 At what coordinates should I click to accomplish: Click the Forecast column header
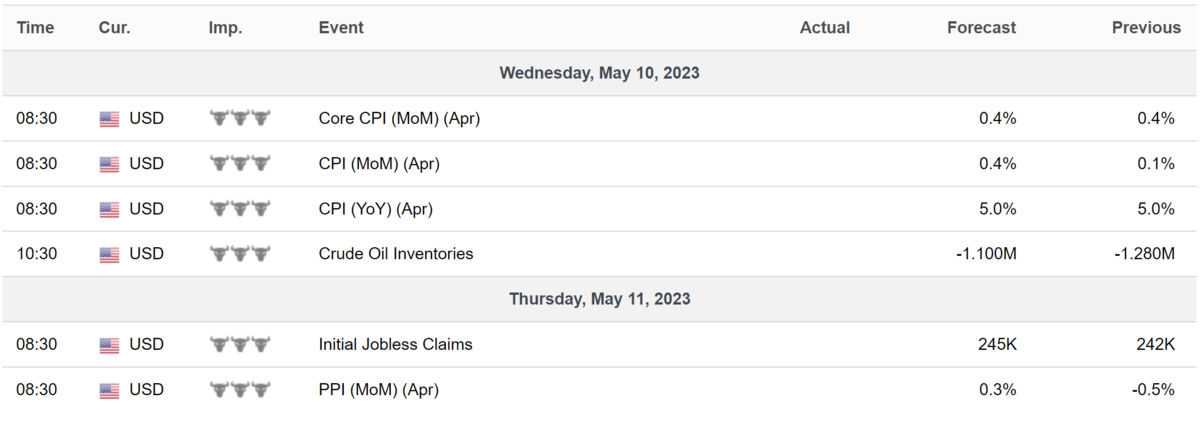pyautogui.click(x=982, y=28)
